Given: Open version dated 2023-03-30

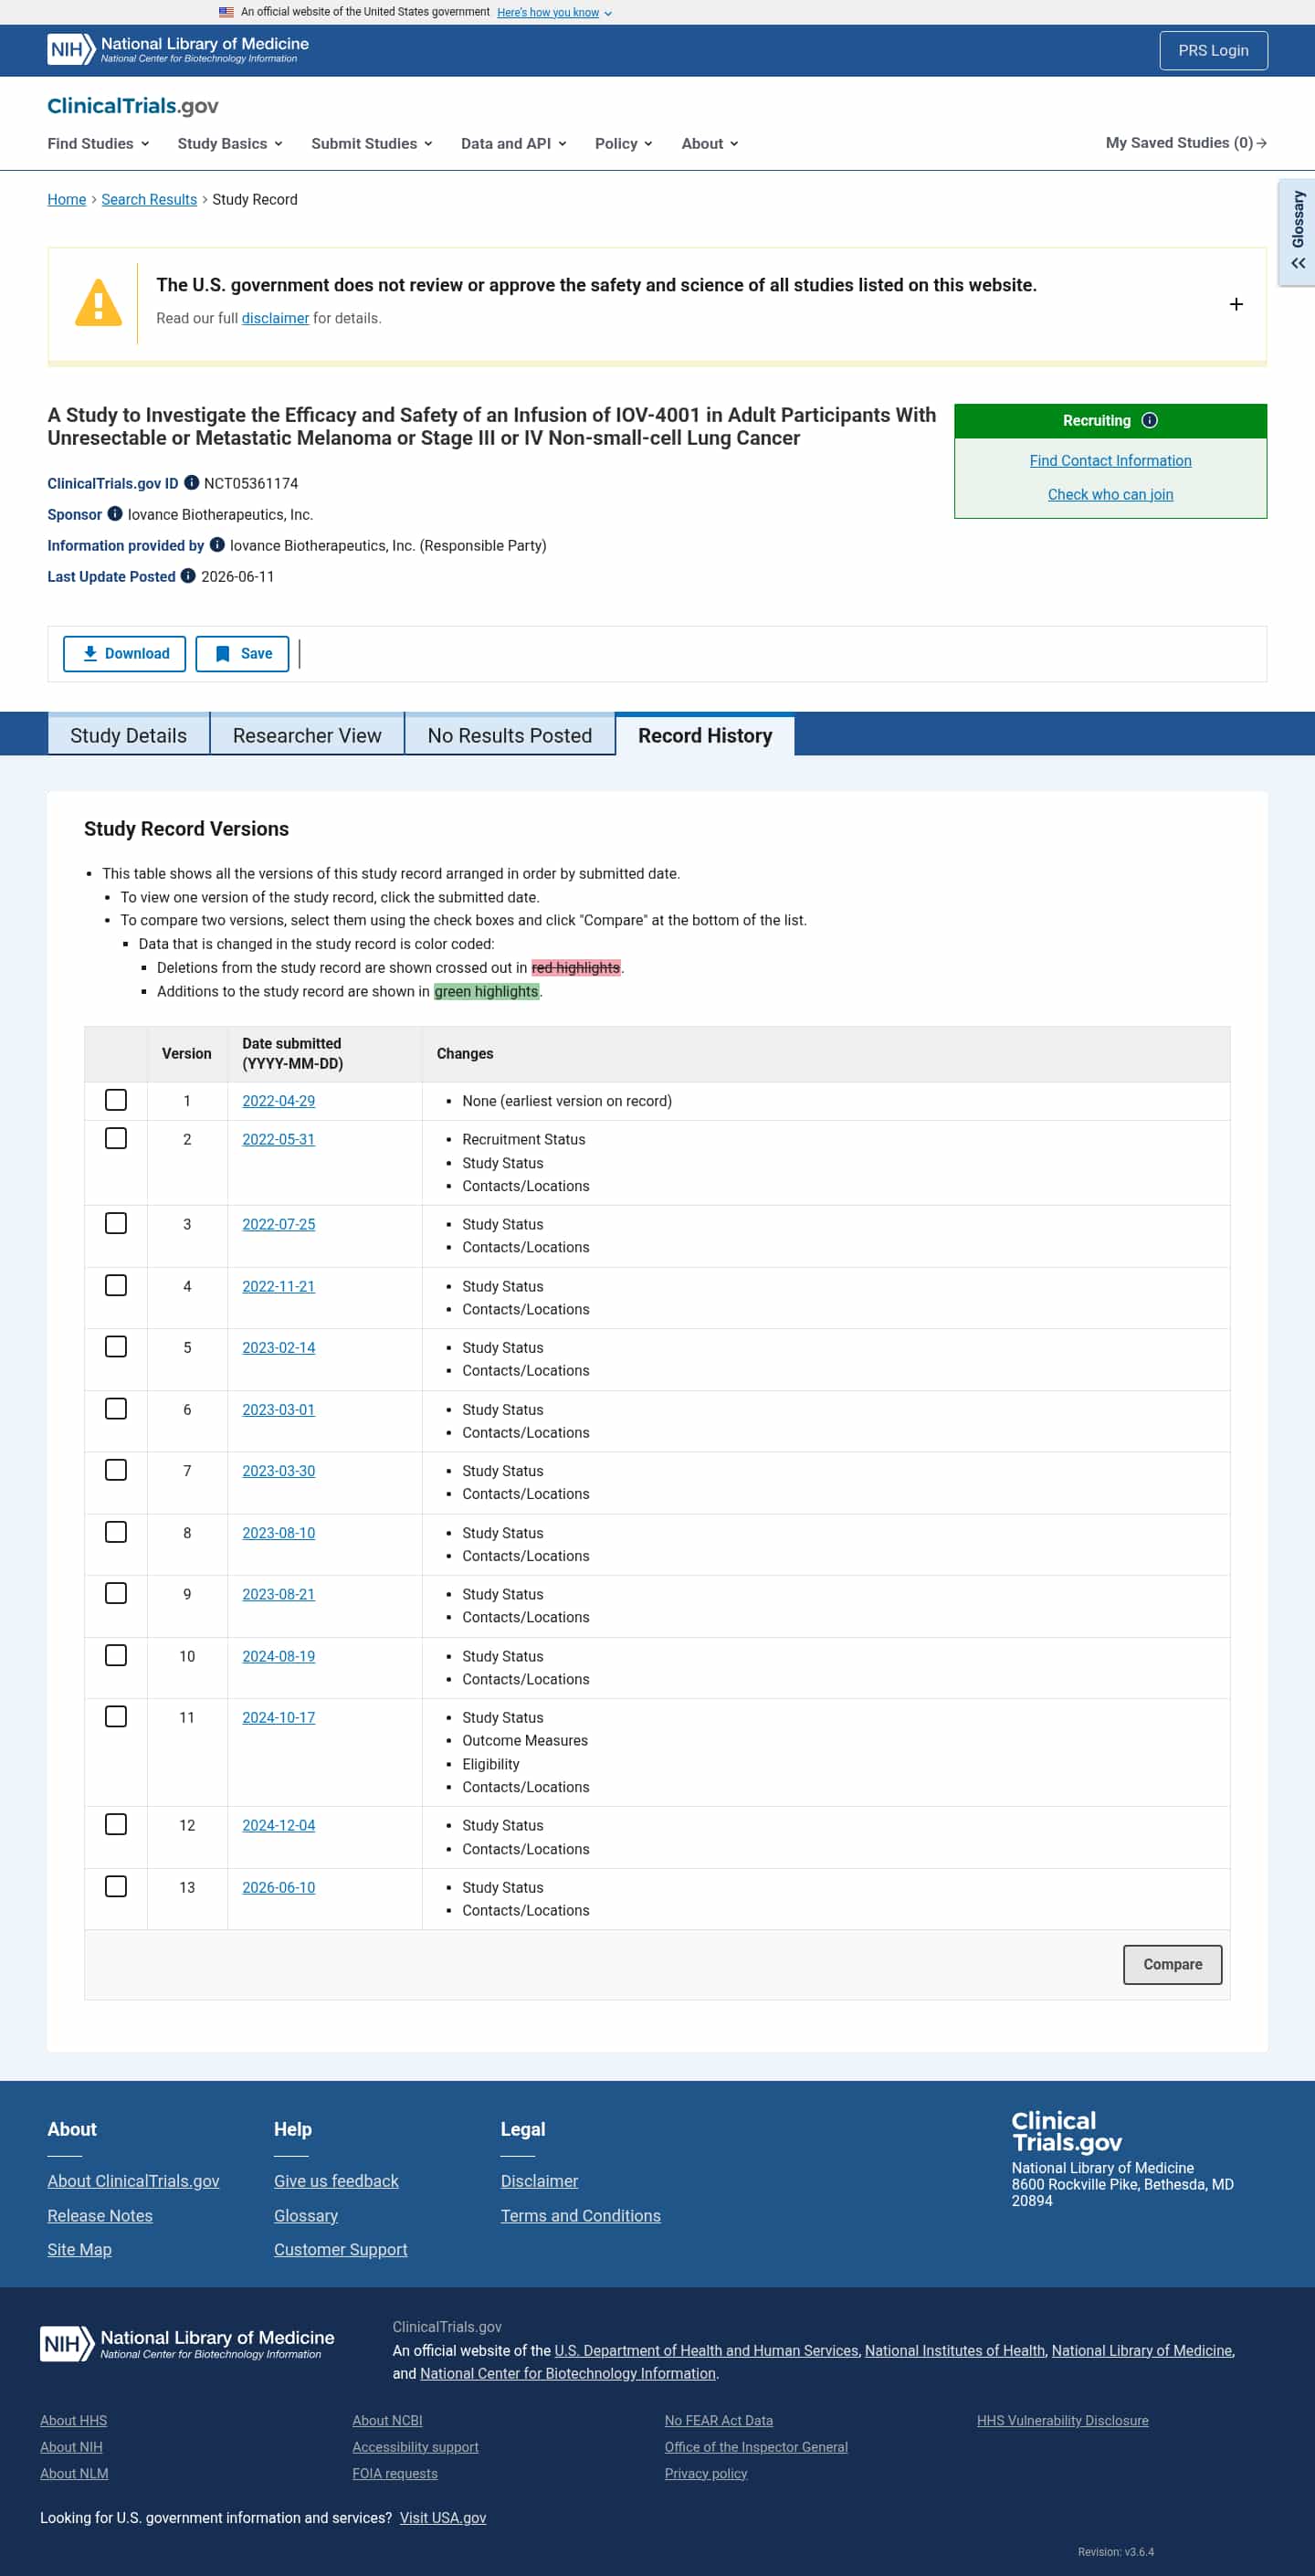Looking at the screenshot, I should [278, 1471].
